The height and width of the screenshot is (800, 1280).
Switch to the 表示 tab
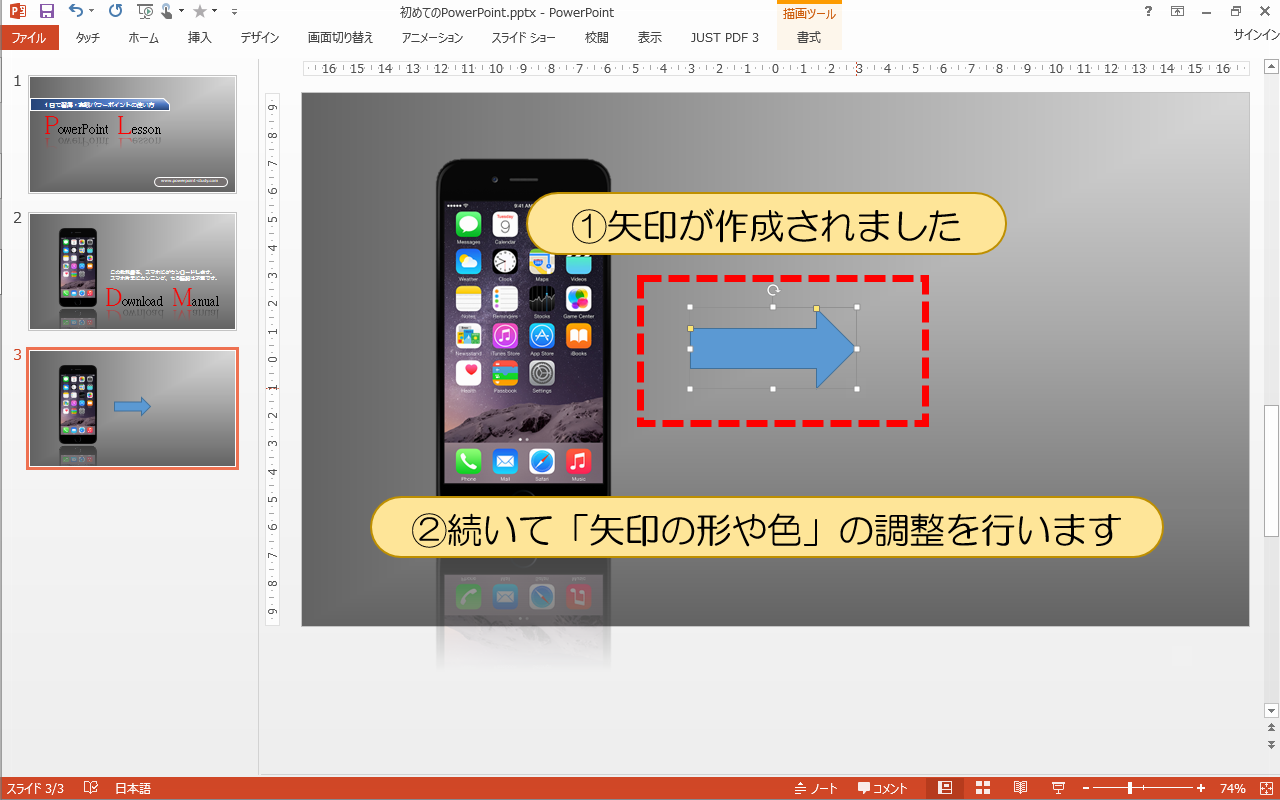(x=650, y=38)
